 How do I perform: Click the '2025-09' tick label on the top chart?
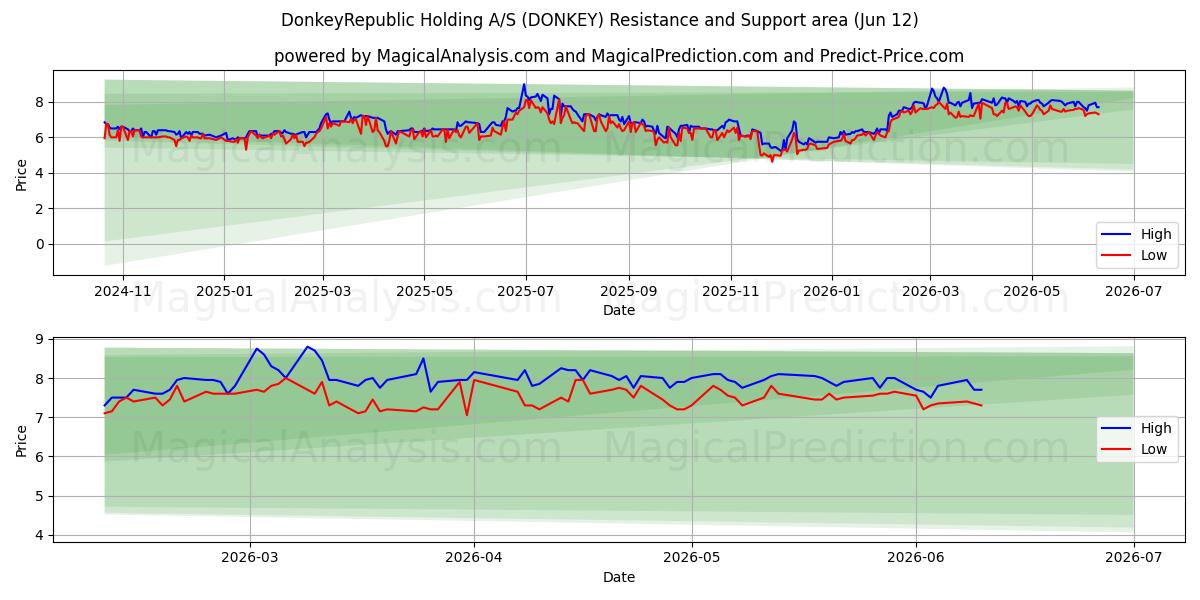[x=629, y=290]
